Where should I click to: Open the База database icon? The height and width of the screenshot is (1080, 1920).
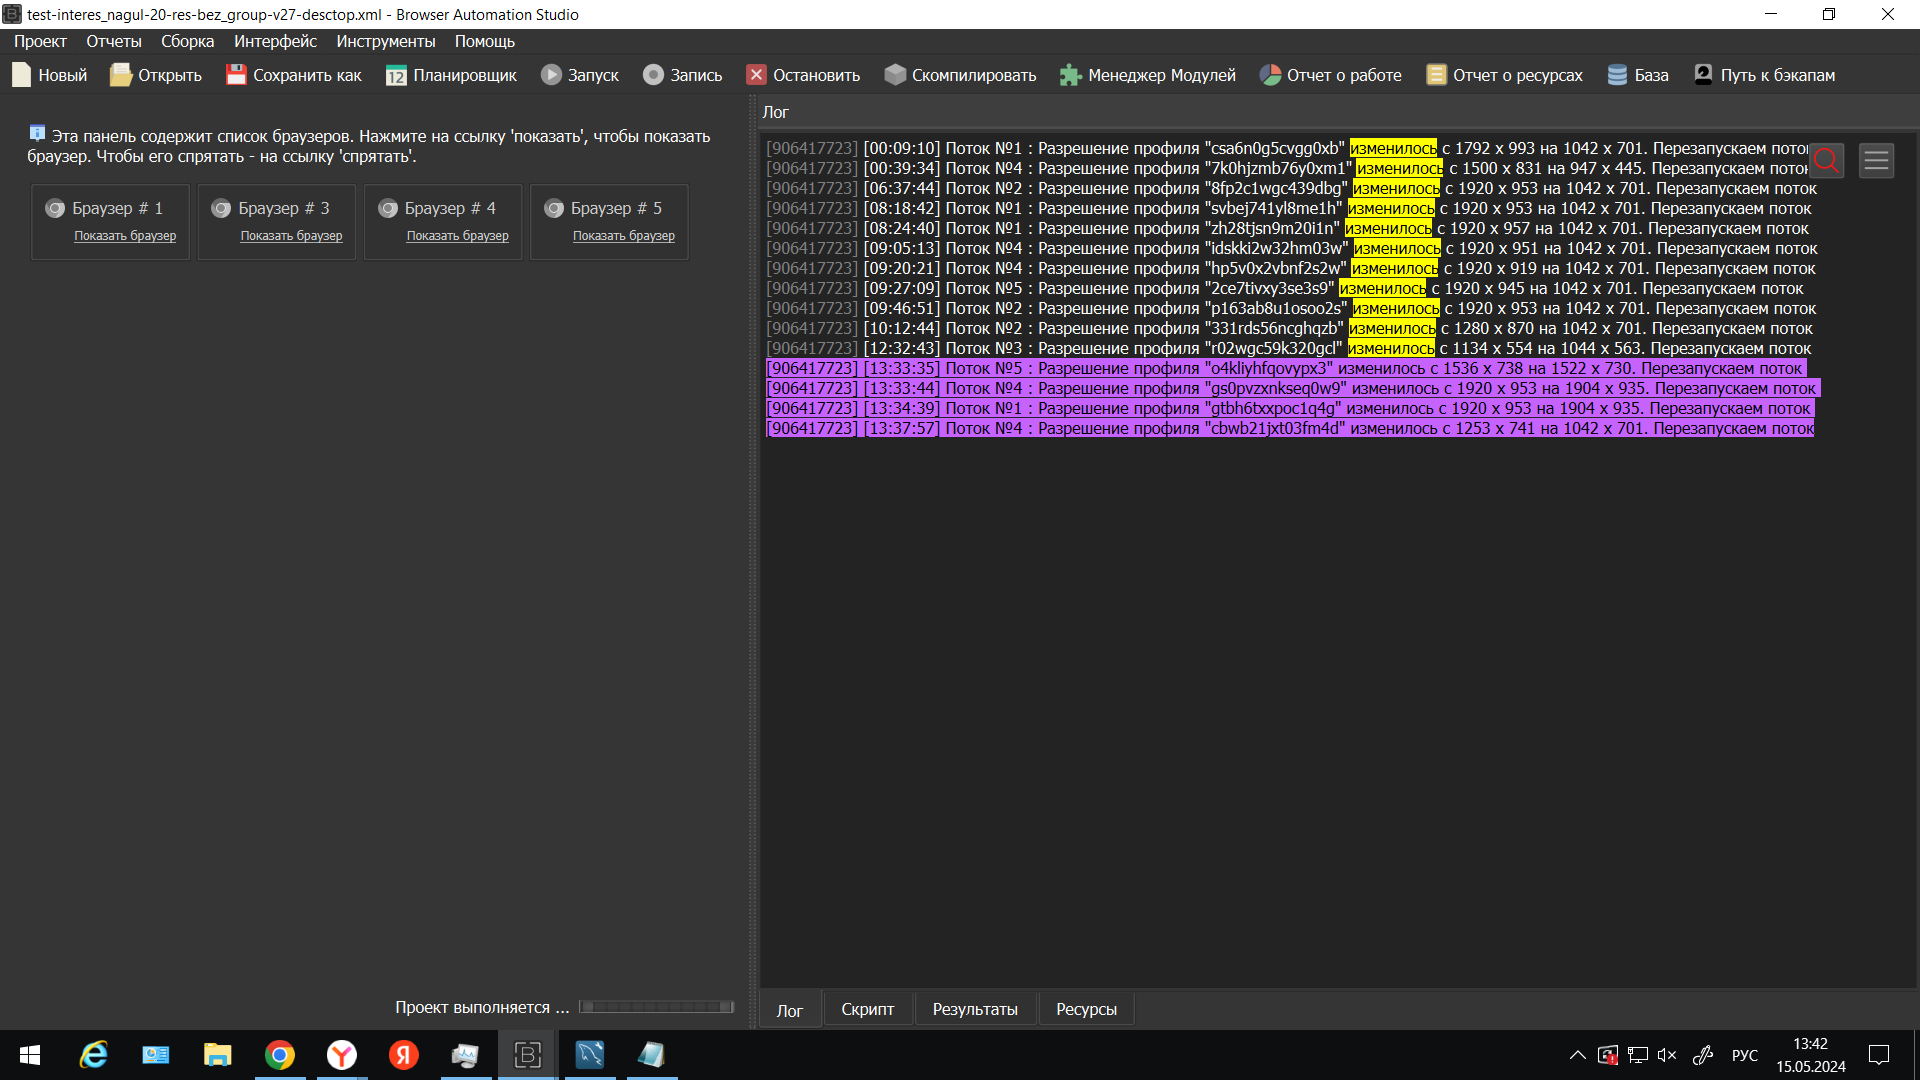coord(1617,75)
